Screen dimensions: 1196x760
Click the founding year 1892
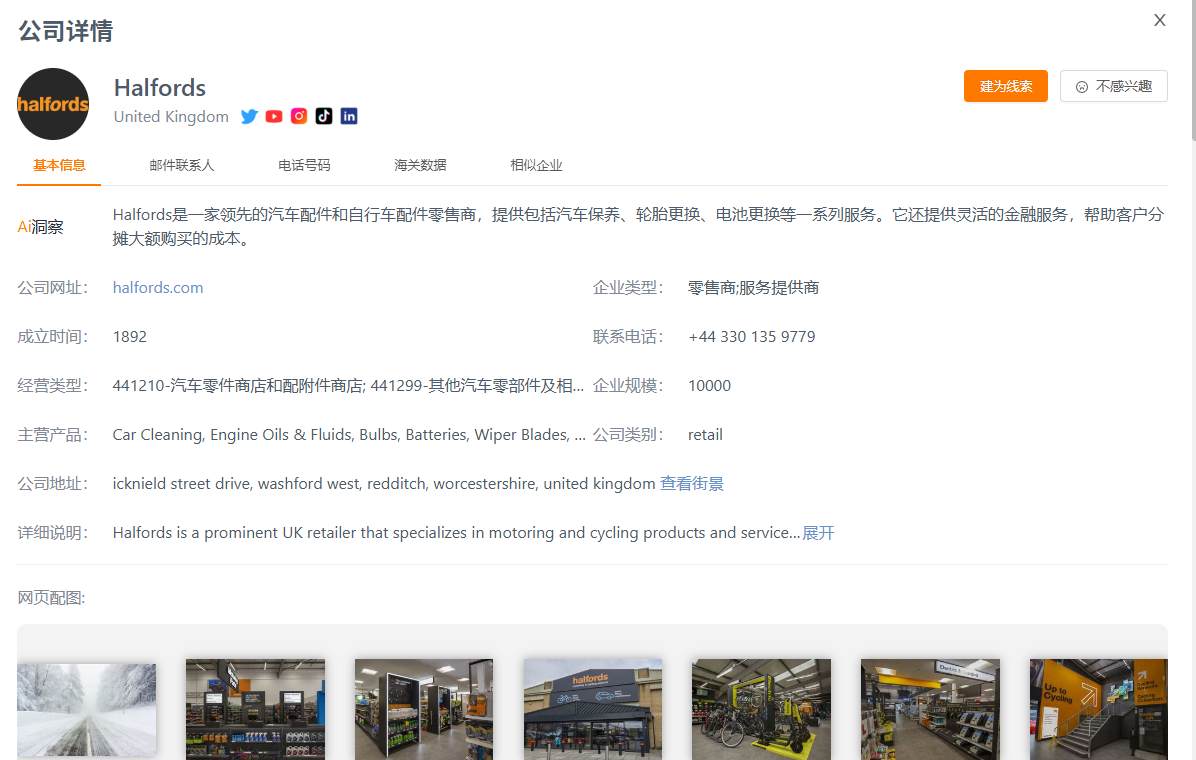pos(130,337)
